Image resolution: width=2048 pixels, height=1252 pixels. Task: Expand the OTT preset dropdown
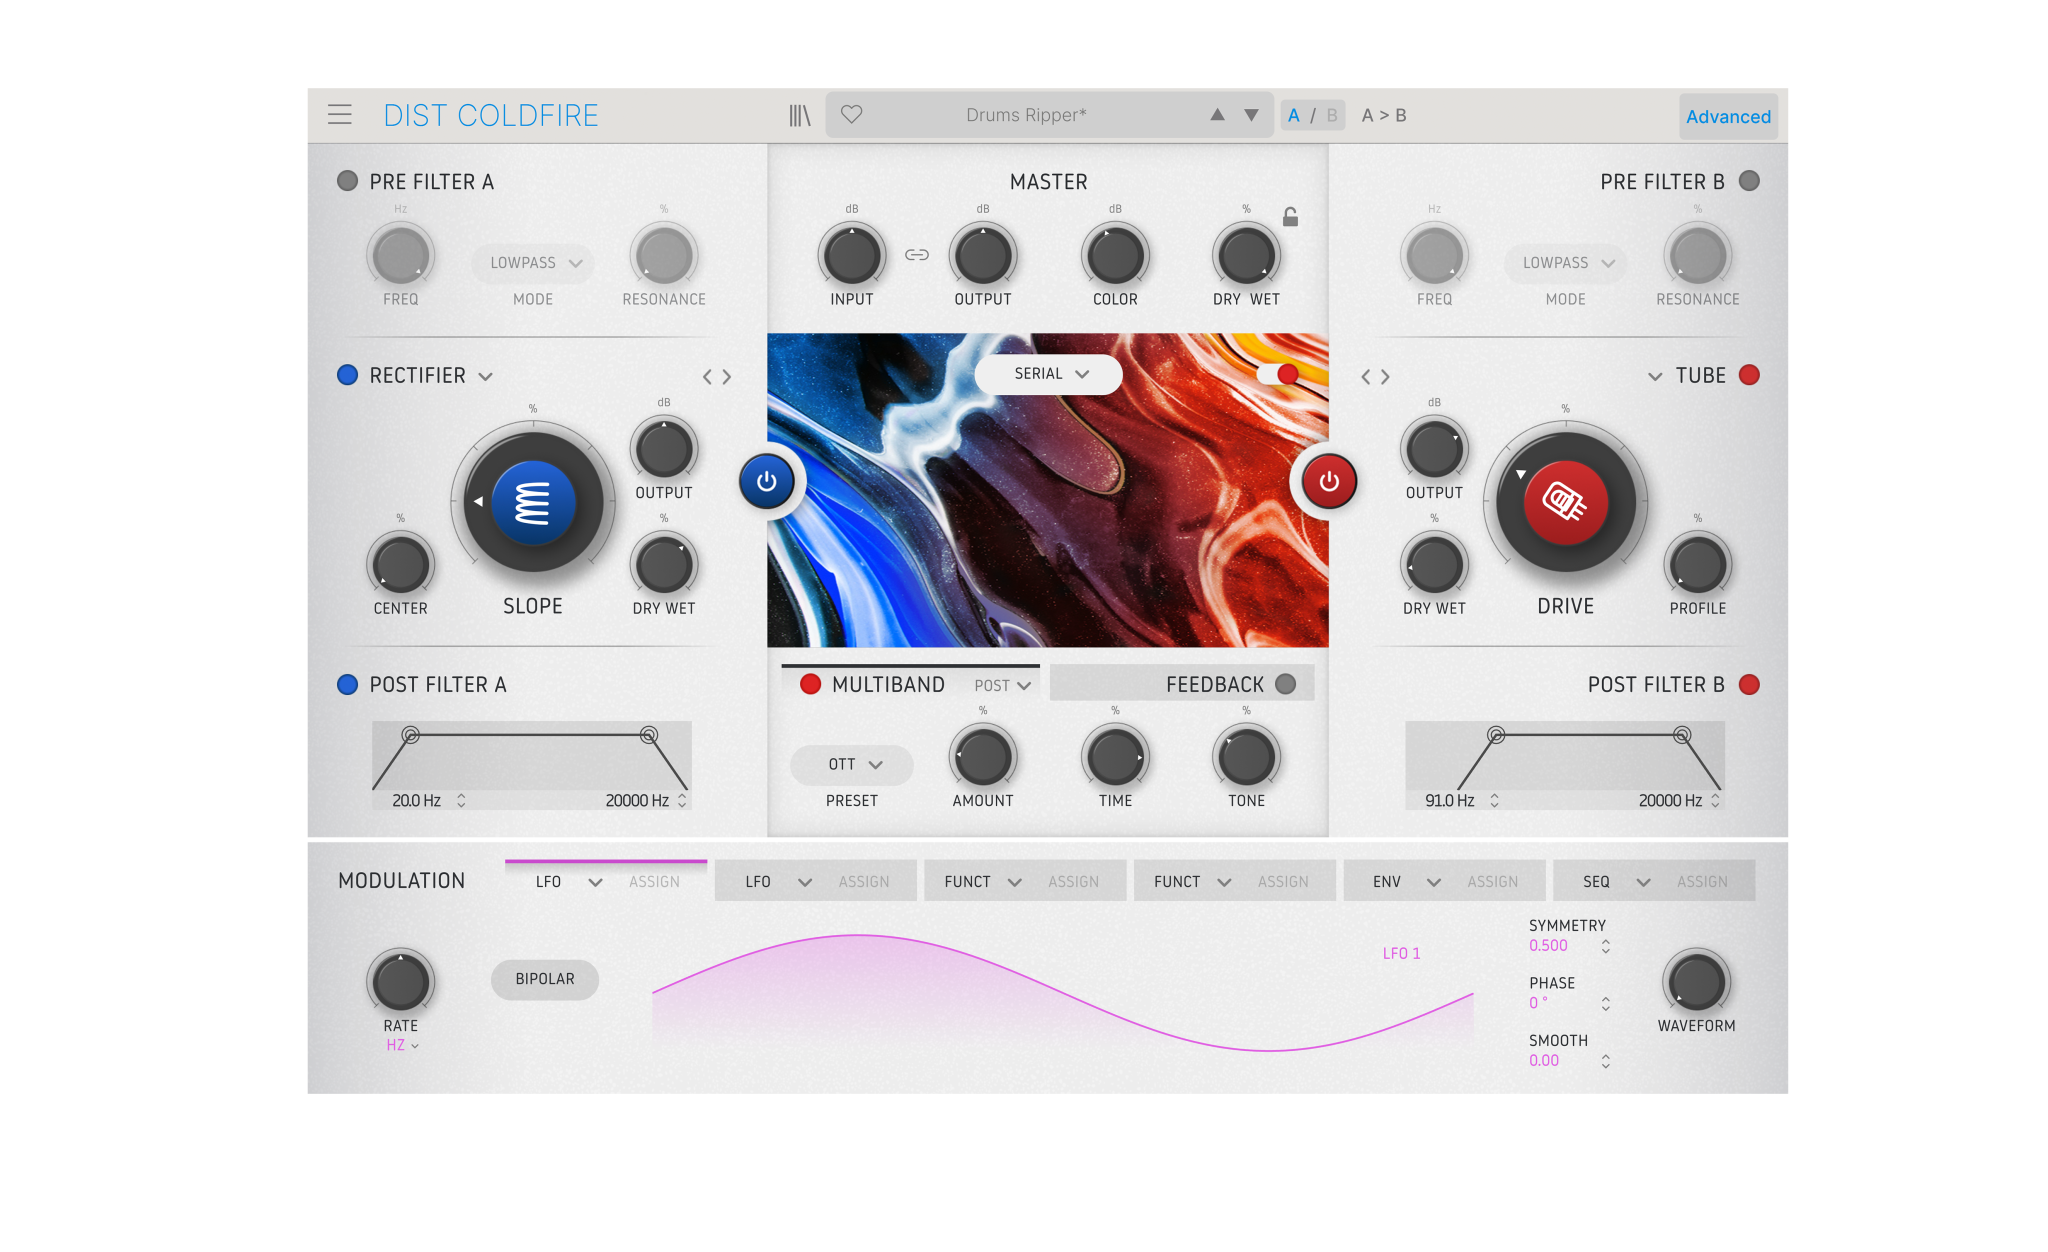coord(852,765)
